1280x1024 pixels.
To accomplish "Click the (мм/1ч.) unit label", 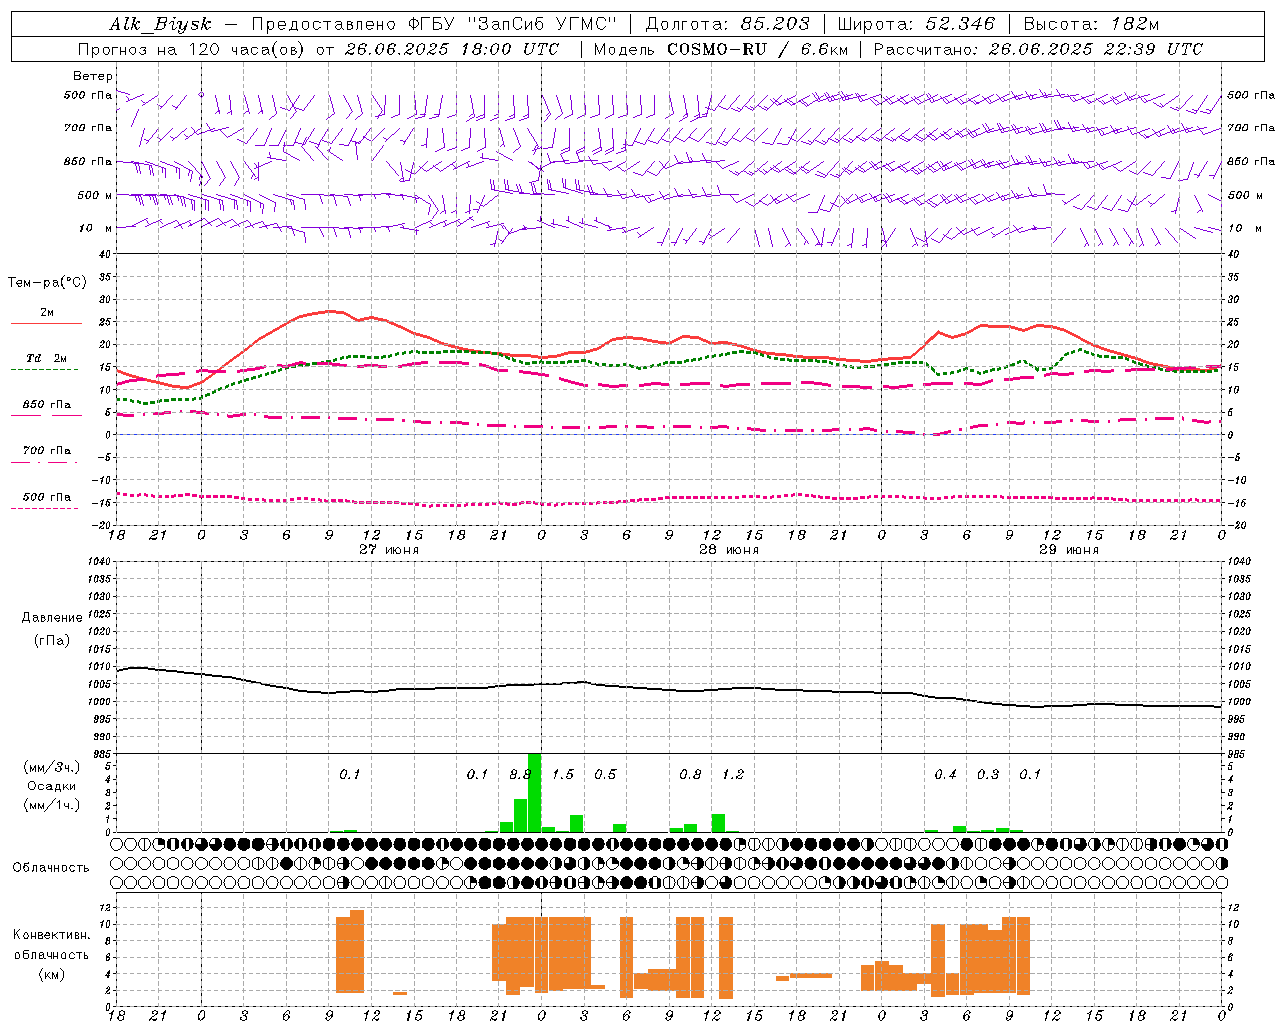I will tap(52, 805).
